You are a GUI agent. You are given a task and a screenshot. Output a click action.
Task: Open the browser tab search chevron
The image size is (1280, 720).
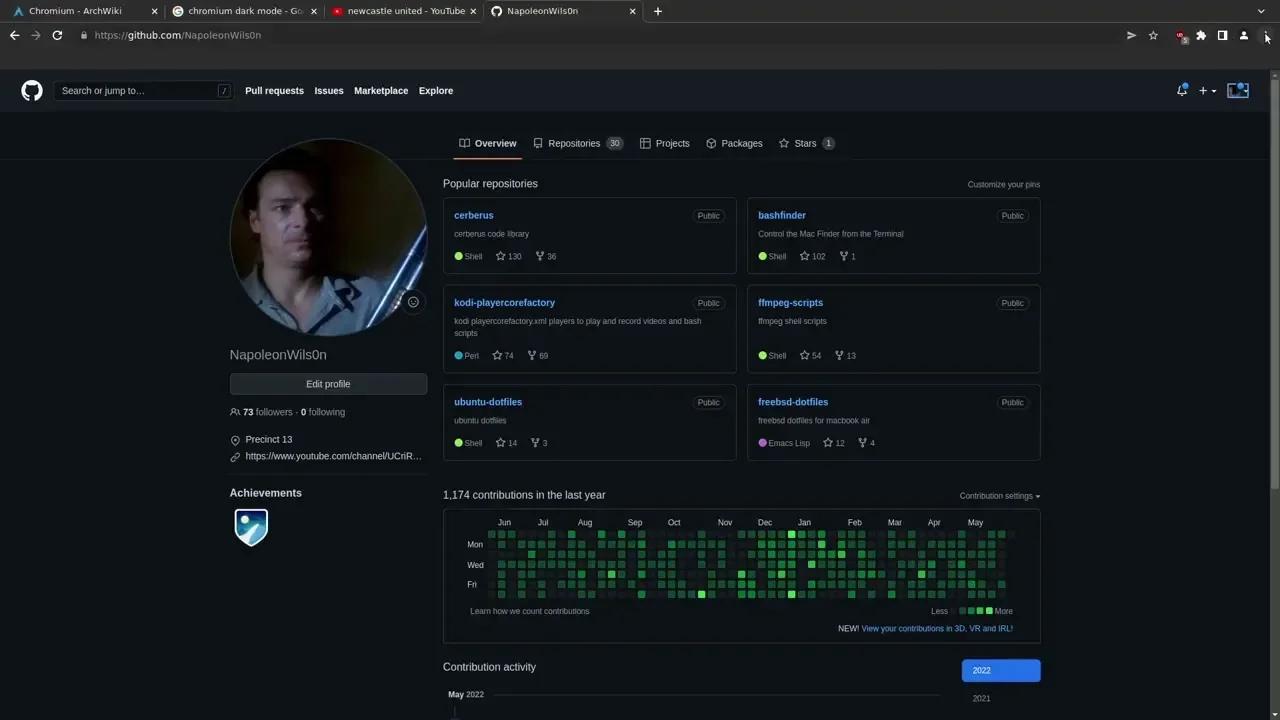point(1261,11)
